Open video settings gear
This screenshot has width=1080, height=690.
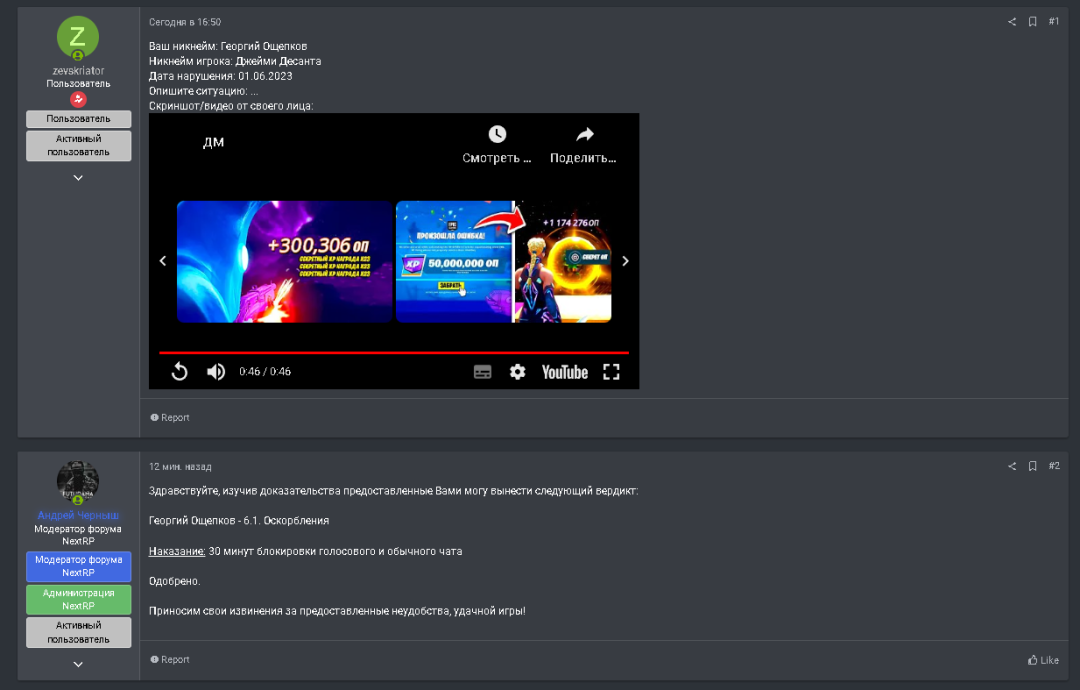[x=517, y=372]
